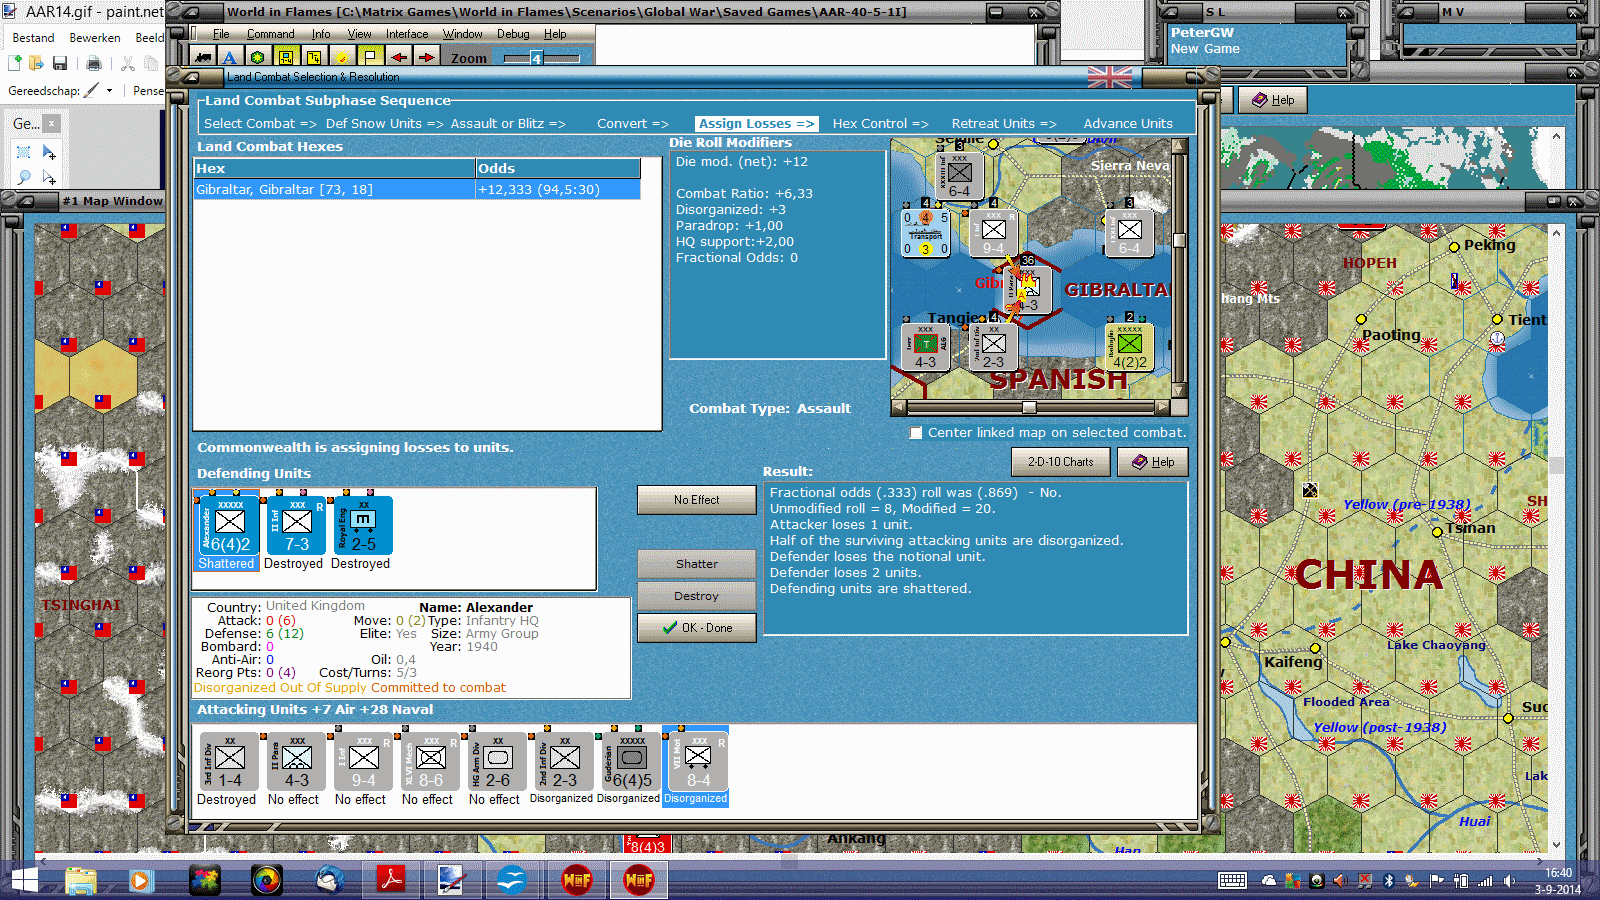The height and width of the screenshot is (900, 1600).
Task: Adjust the Zoom slider in toolbar
Action: [536, 58]
